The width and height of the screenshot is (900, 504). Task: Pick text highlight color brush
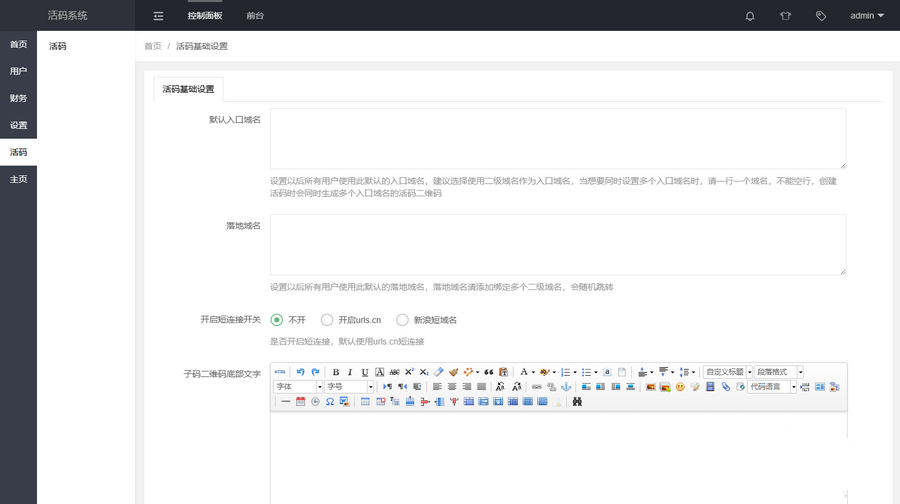coord(544,372)
